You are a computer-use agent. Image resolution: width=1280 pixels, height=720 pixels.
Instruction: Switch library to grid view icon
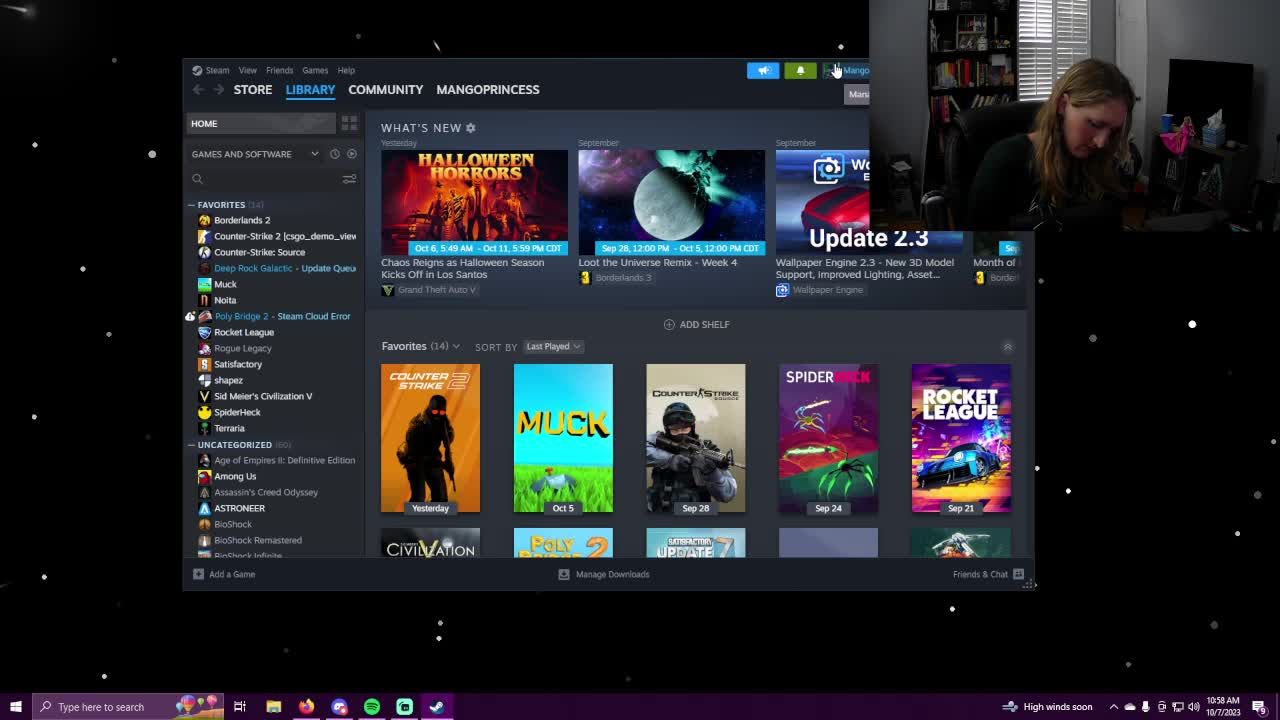349,123
